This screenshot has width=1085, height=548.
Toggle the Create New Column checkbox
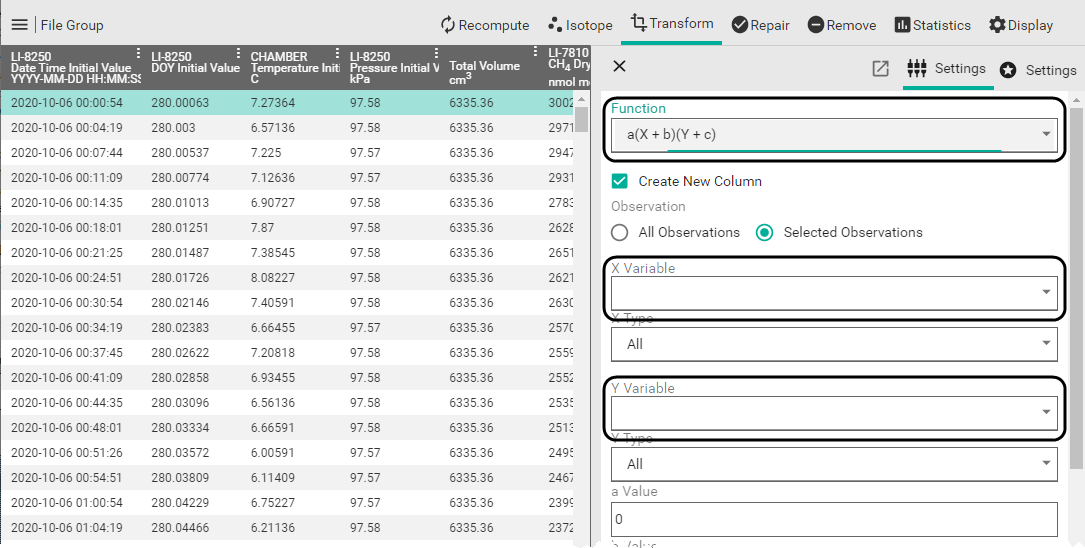pyautogui.click(x=619, y=181)
